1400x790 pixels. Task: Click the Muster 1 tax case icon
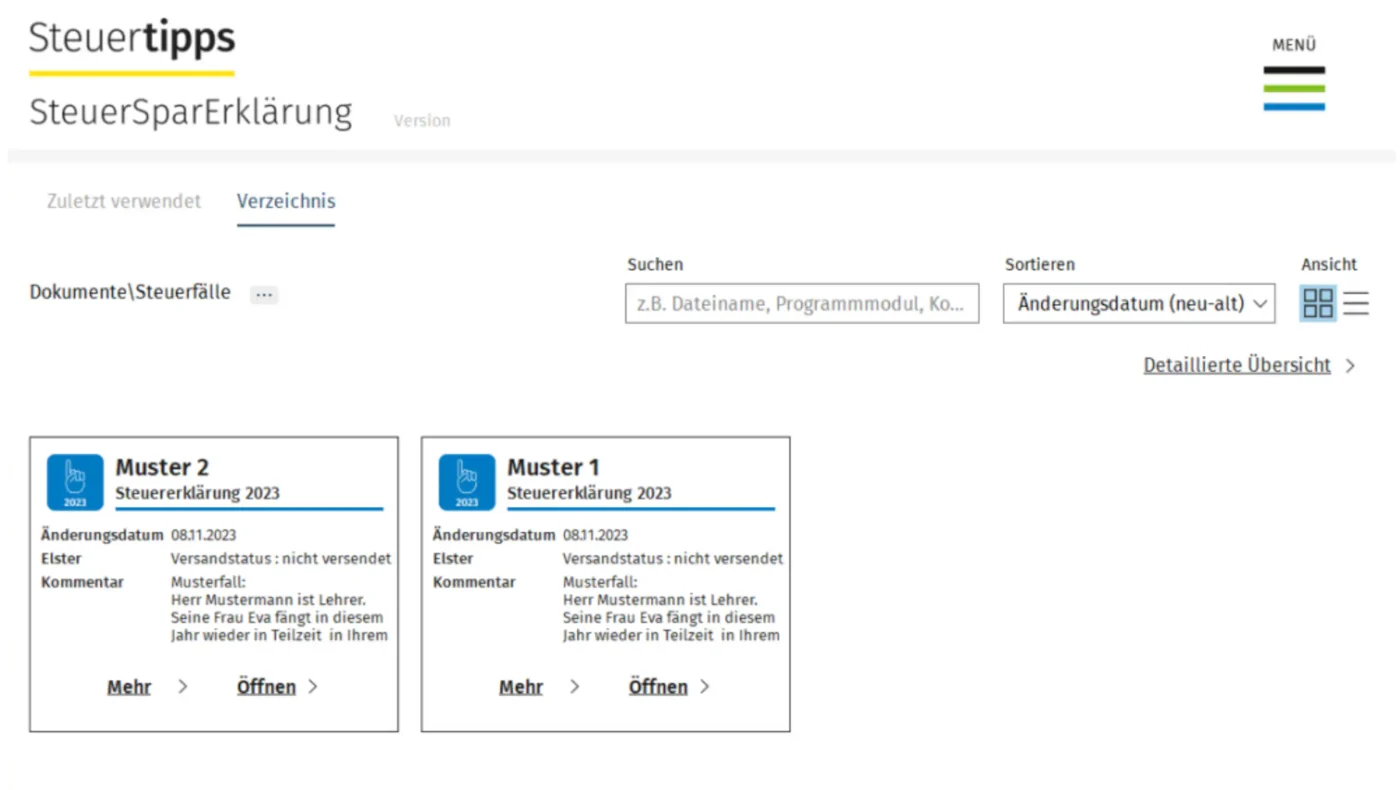[x=467, y=482]
